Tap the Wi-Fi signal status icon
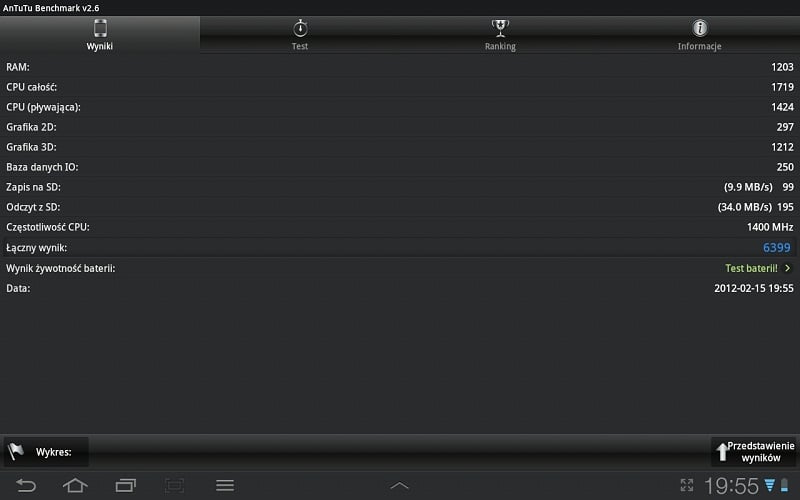The height and width of the screenshot is (500, 800). (x=770, y=485)
